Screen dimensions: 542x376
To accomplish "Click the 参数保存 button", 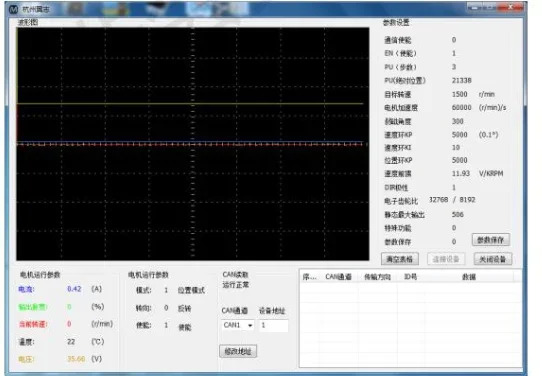I will (x=491, y=240).
